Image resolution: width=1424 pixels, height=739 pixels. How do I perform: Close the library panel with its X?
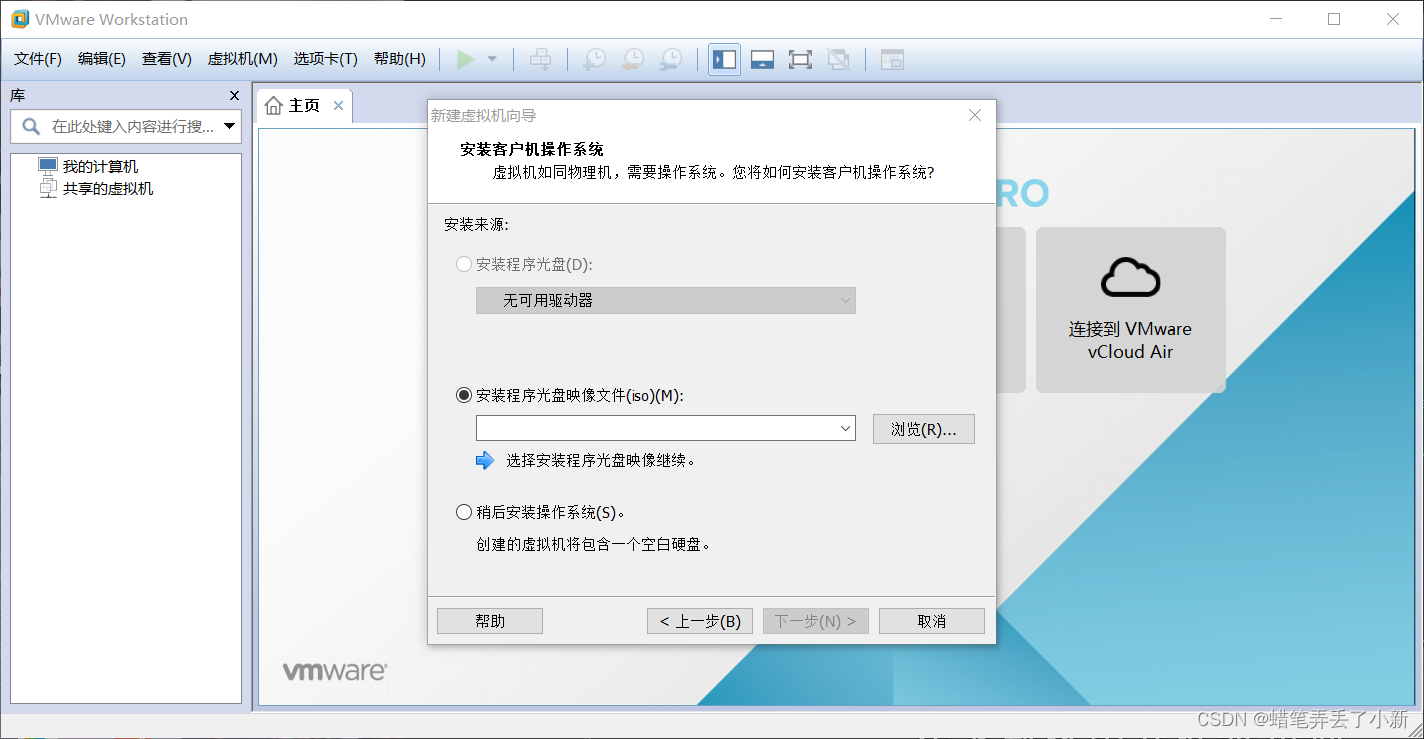(x=235, y=96)
